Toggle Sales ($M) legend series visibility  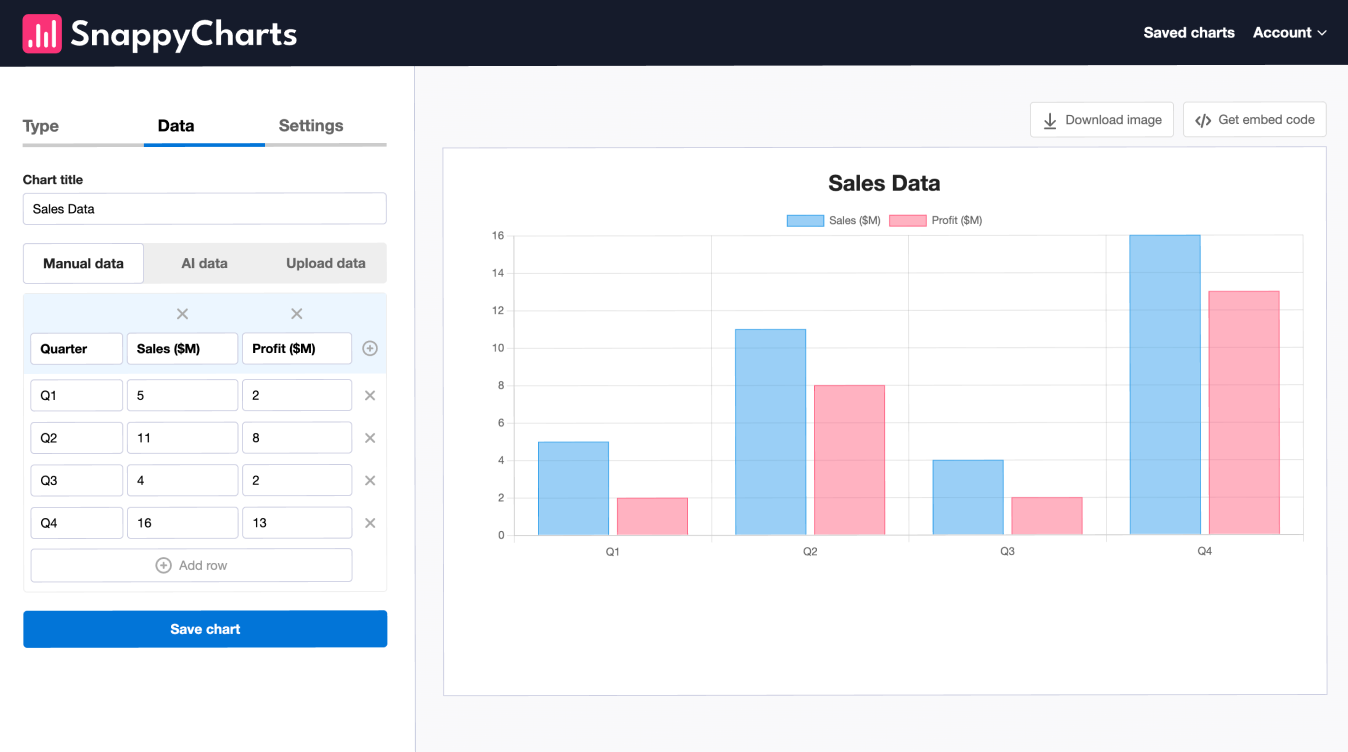pyautogui.click(x=833, y=220)
